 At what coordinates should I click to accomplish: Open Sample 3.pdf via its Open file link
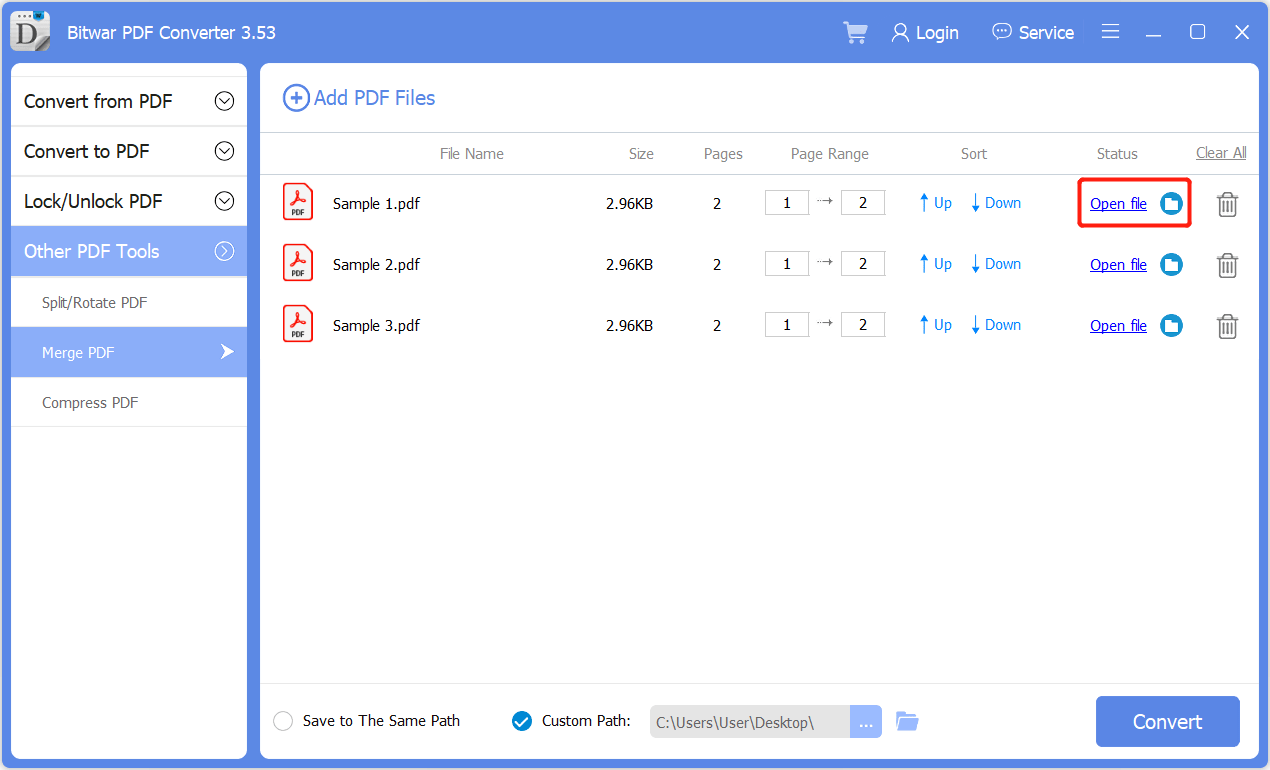1117,325
